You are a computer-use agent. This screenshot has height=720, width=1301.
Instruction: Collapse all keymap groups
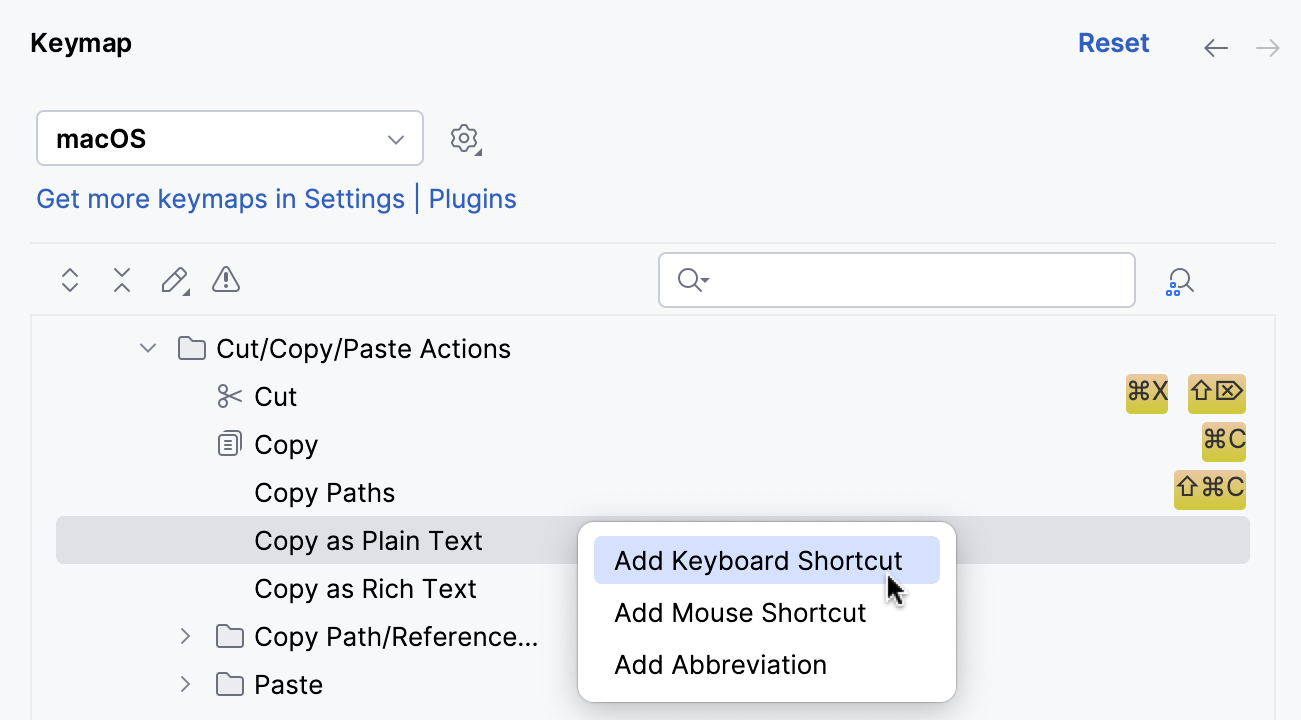[121, 280]
